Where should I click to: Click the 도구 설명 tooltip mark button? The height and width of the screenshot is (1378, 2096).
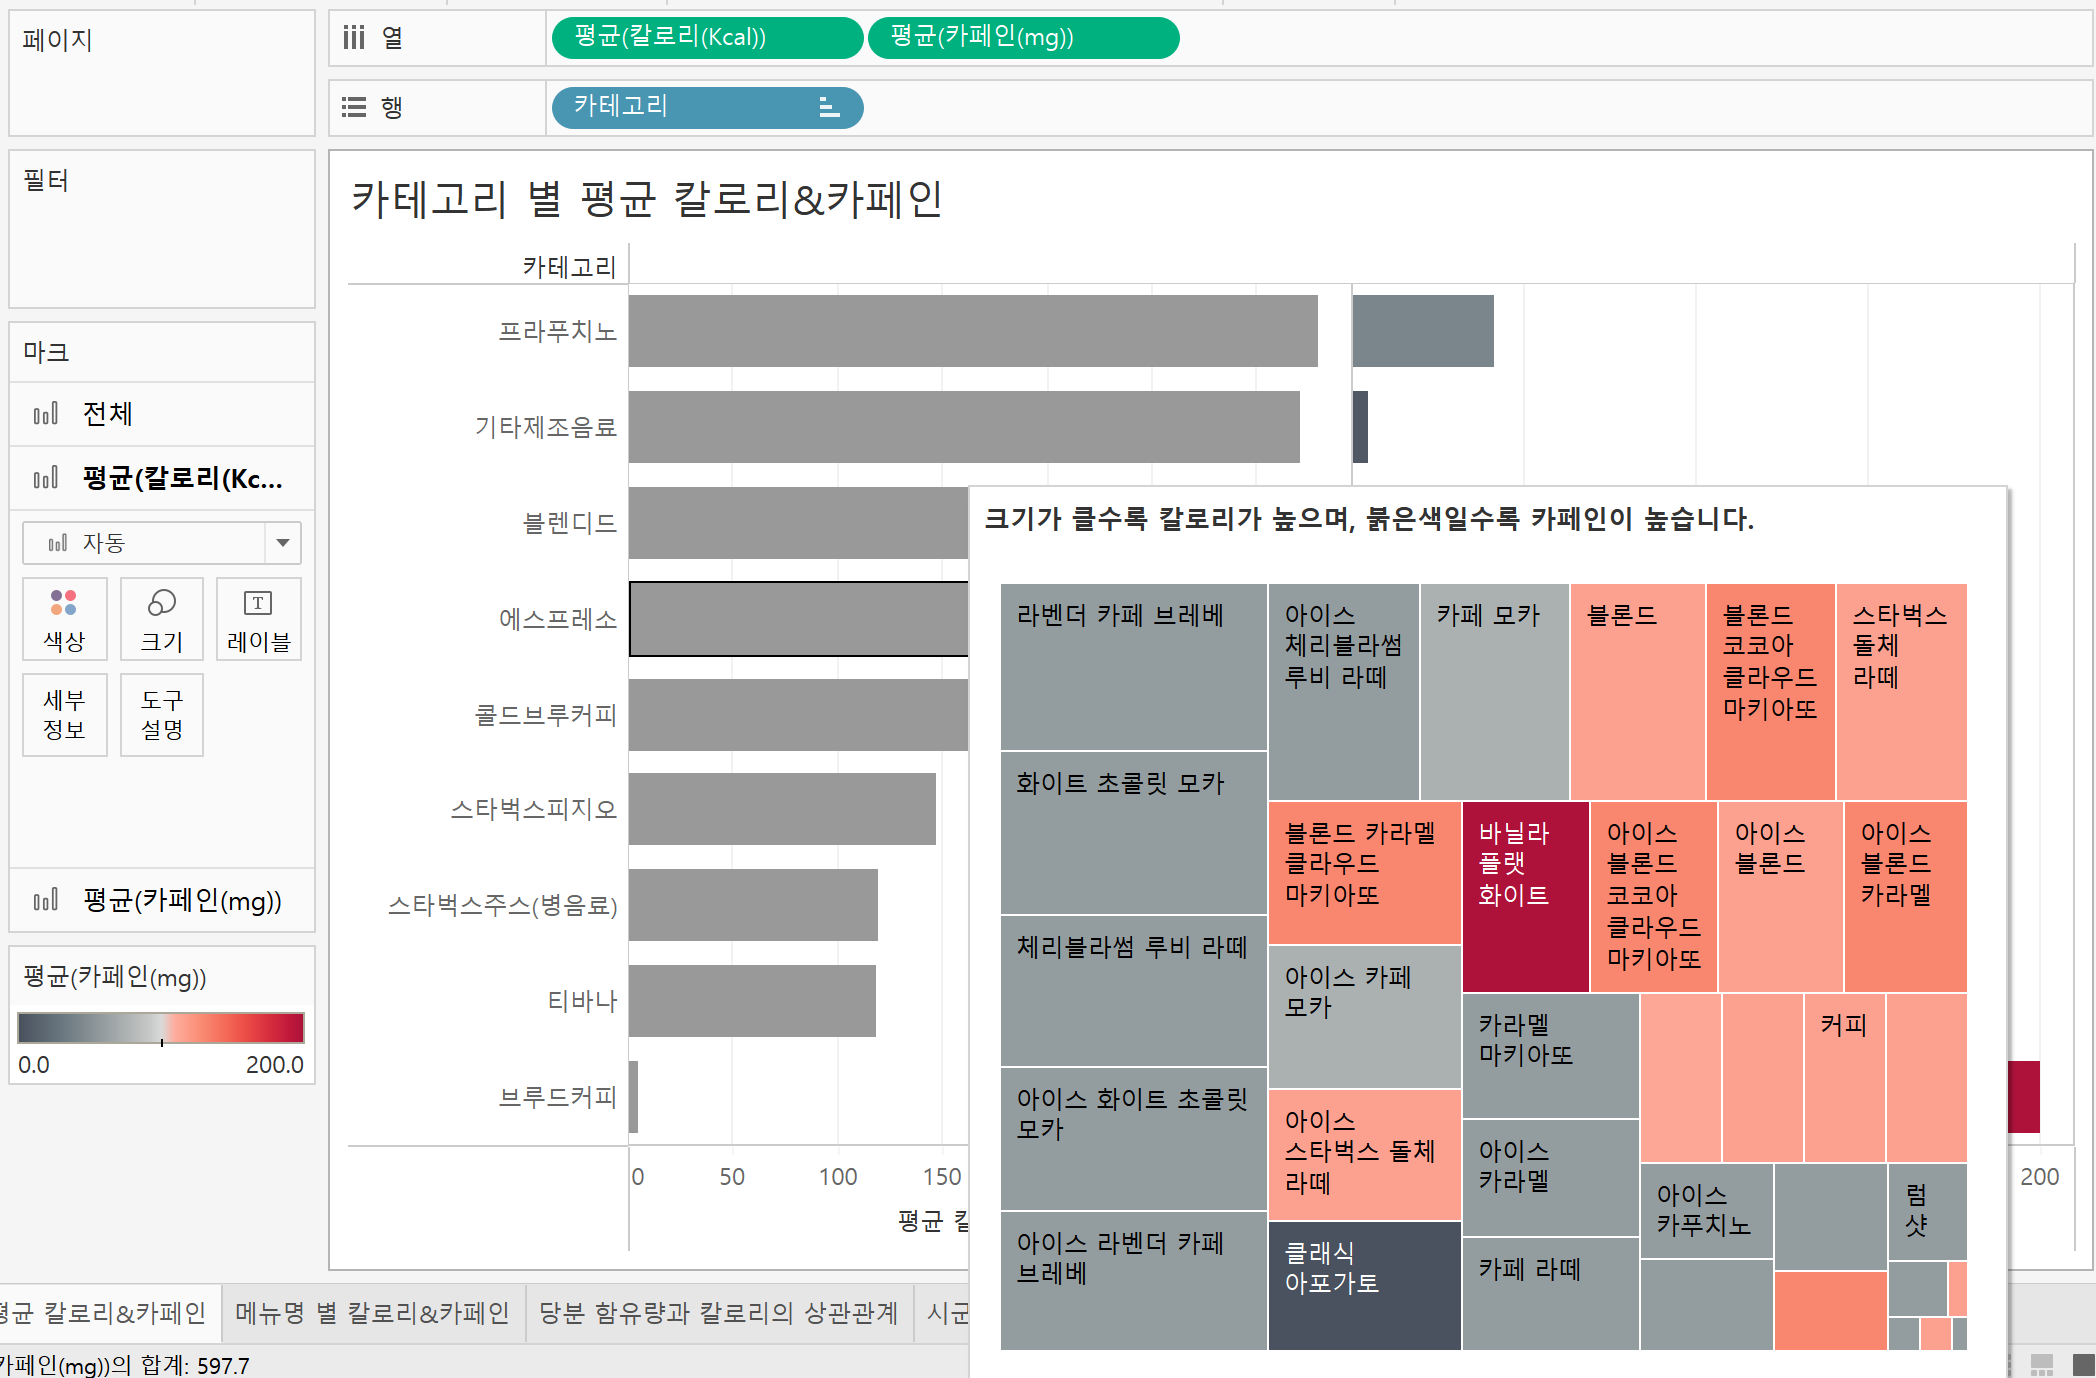click(x=161, y=714)
